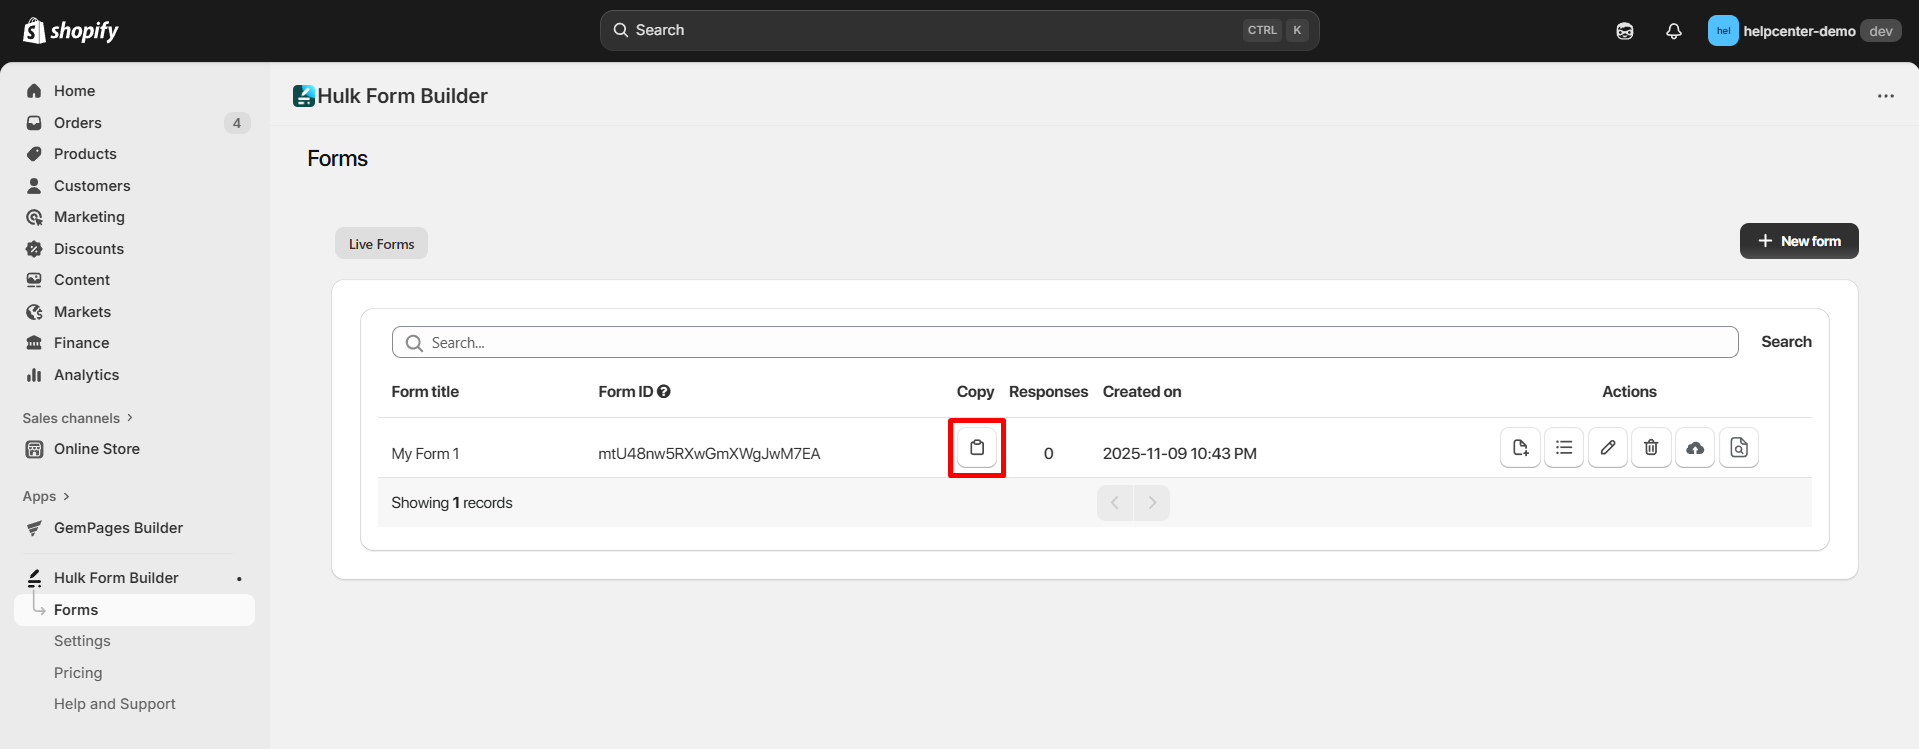Screen dimensions: 1919x749
Task: Create a form with New form button
Action: 1799,241
